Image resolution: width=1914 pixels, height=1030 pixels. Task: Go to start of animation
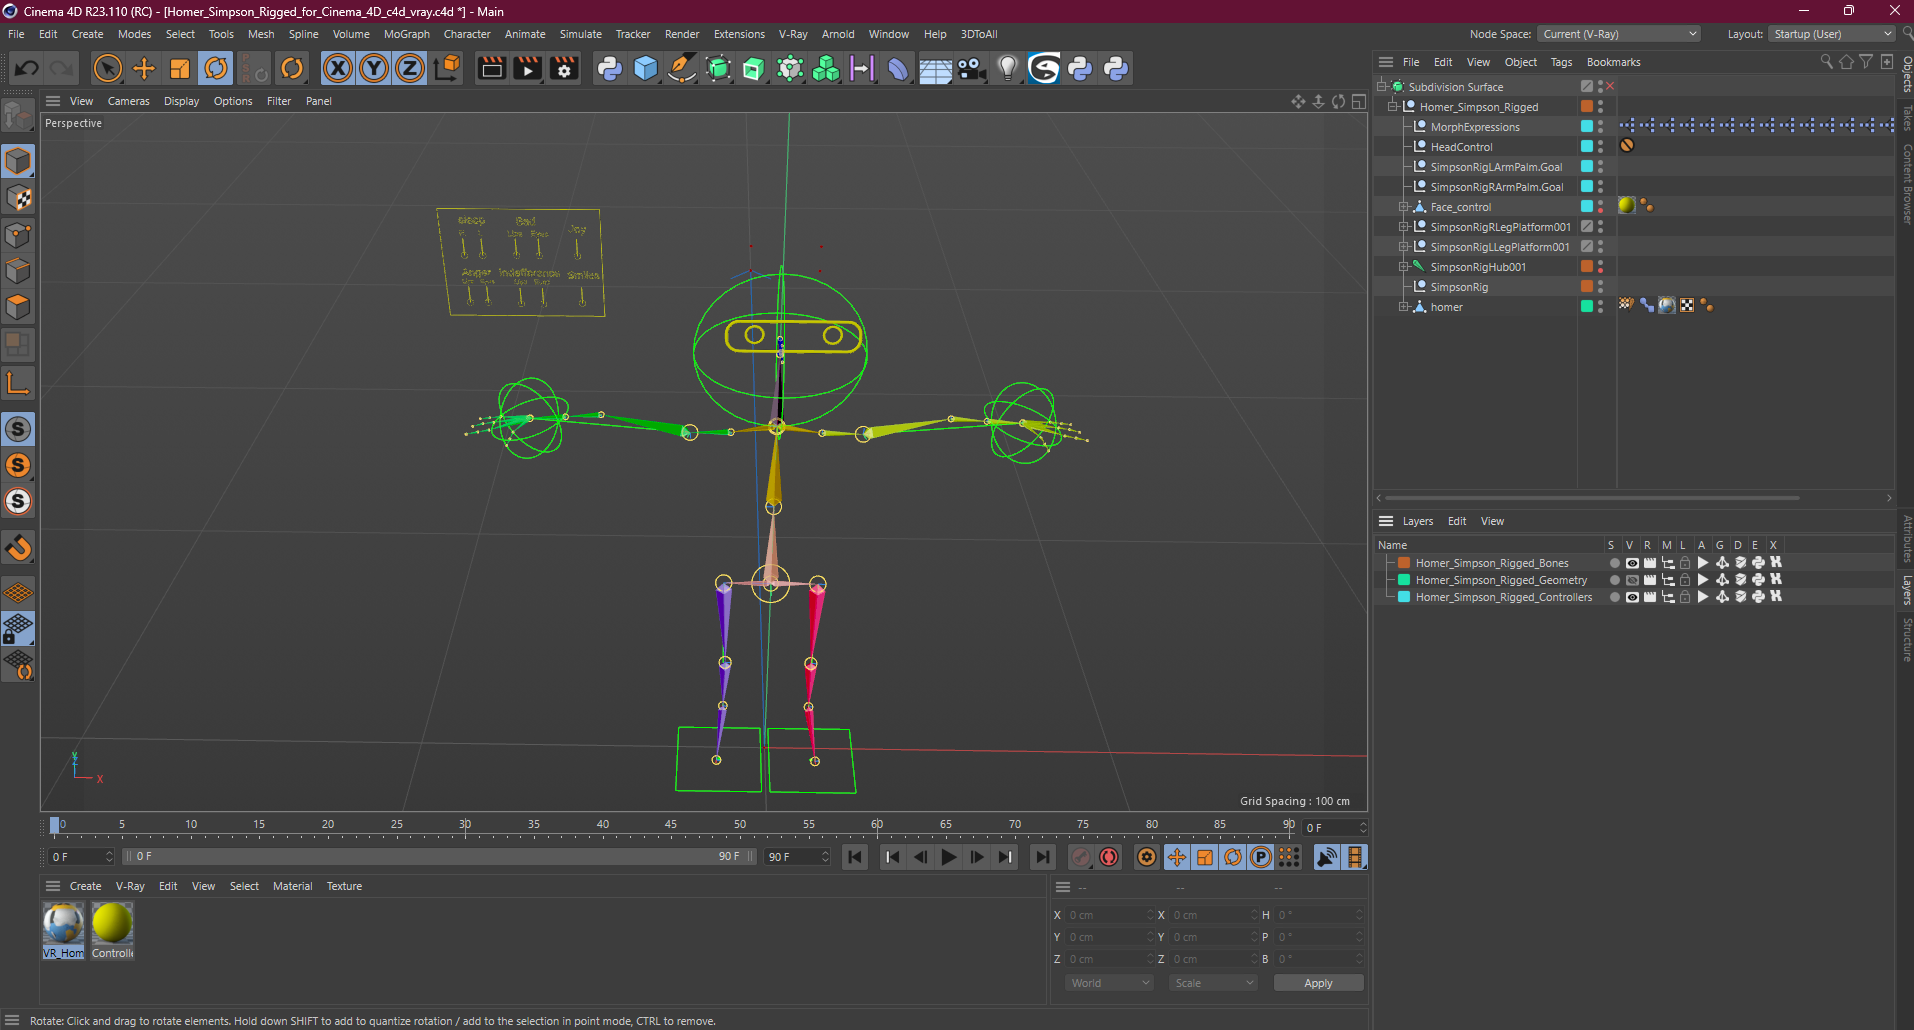tap(854, 857)
